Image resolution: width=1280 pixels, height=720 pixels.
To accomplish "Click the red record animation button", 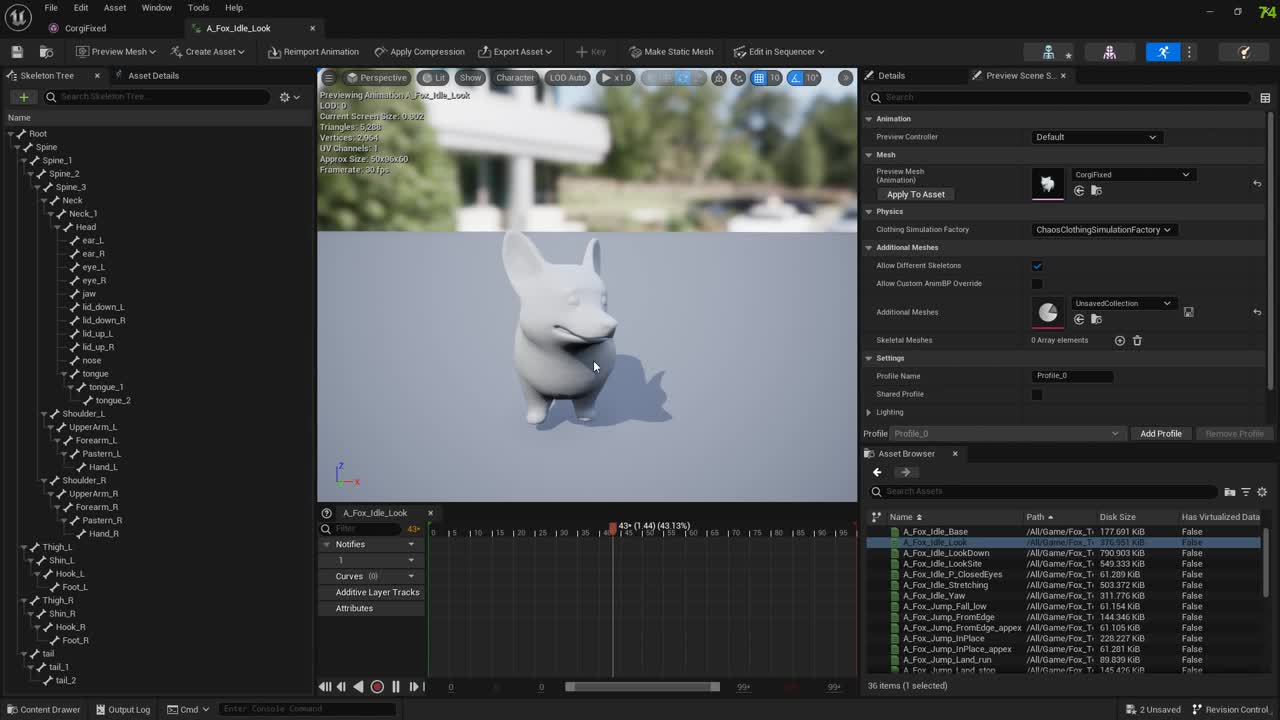I will (x=377, y=687).
